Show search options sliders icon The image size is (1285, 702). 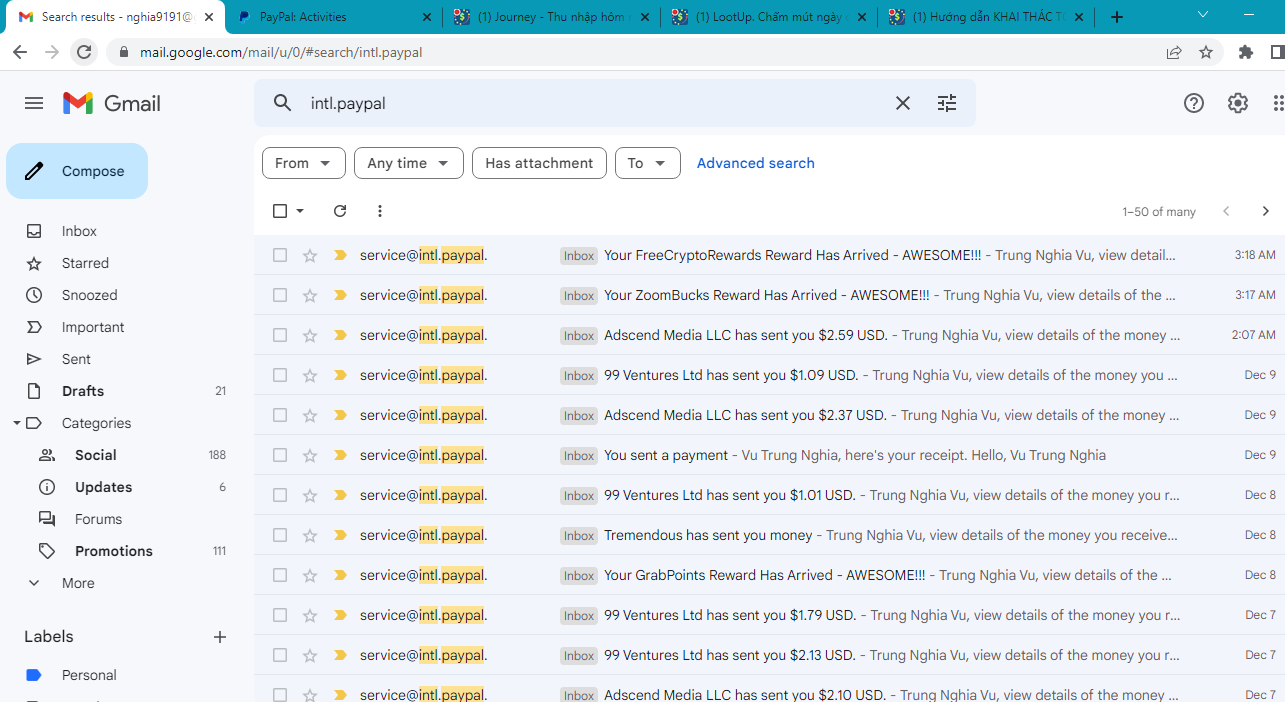click(946, 103)
